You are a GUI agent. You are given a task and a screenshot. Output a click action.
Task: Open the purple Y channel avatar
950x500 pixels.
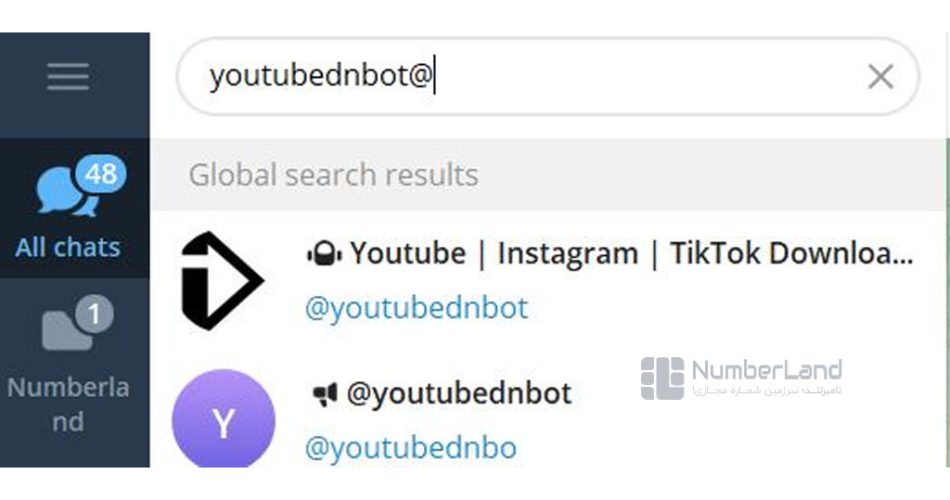coord(222,420)
